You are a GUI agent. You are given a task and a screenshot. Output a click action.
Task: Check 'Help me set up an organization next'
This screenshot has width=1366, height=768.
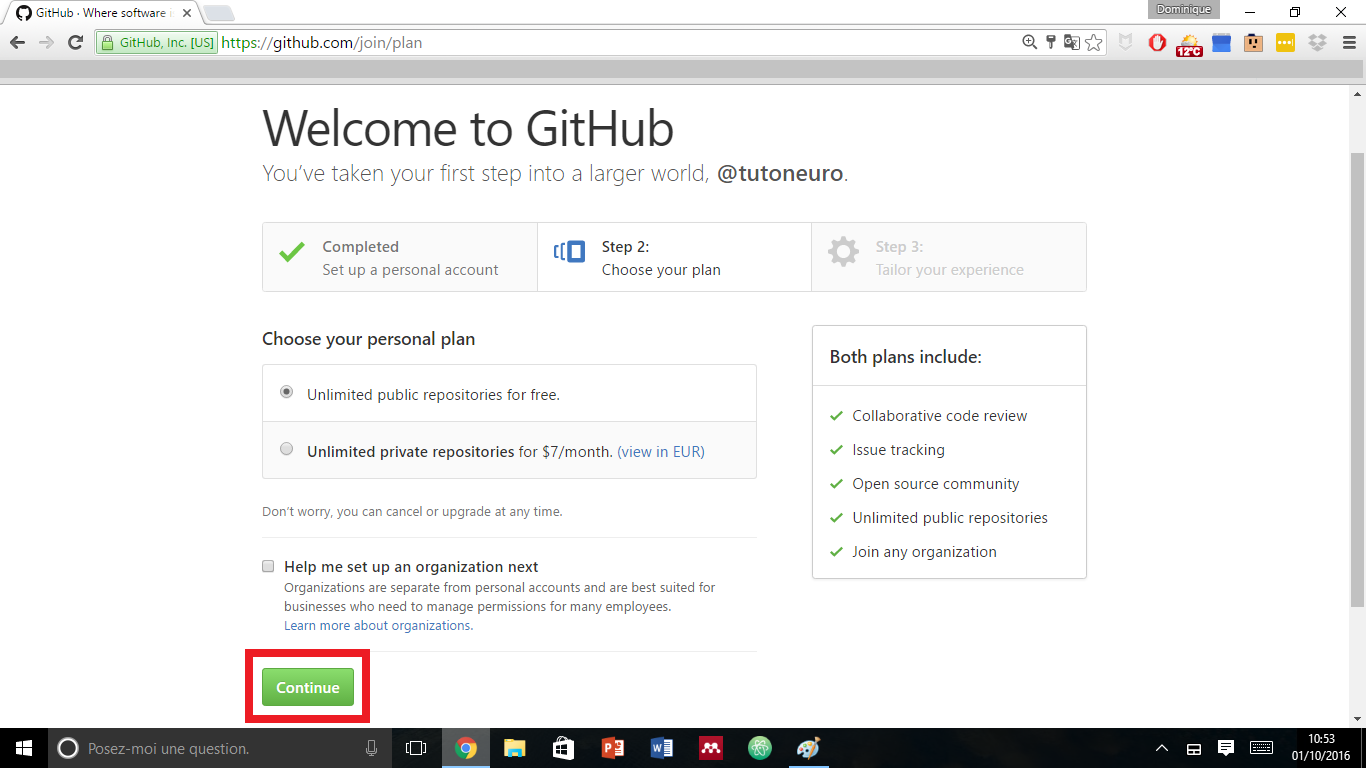[268, 566]
